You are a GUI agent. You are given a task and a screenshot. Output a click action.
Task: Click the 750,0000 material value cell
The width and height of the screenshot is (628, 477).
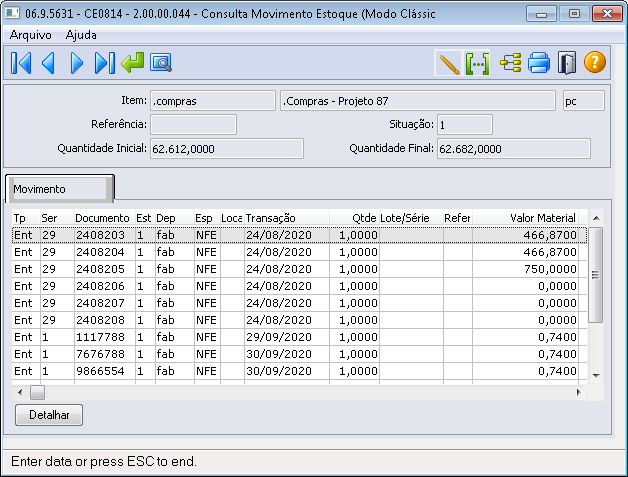coord(525,269)
